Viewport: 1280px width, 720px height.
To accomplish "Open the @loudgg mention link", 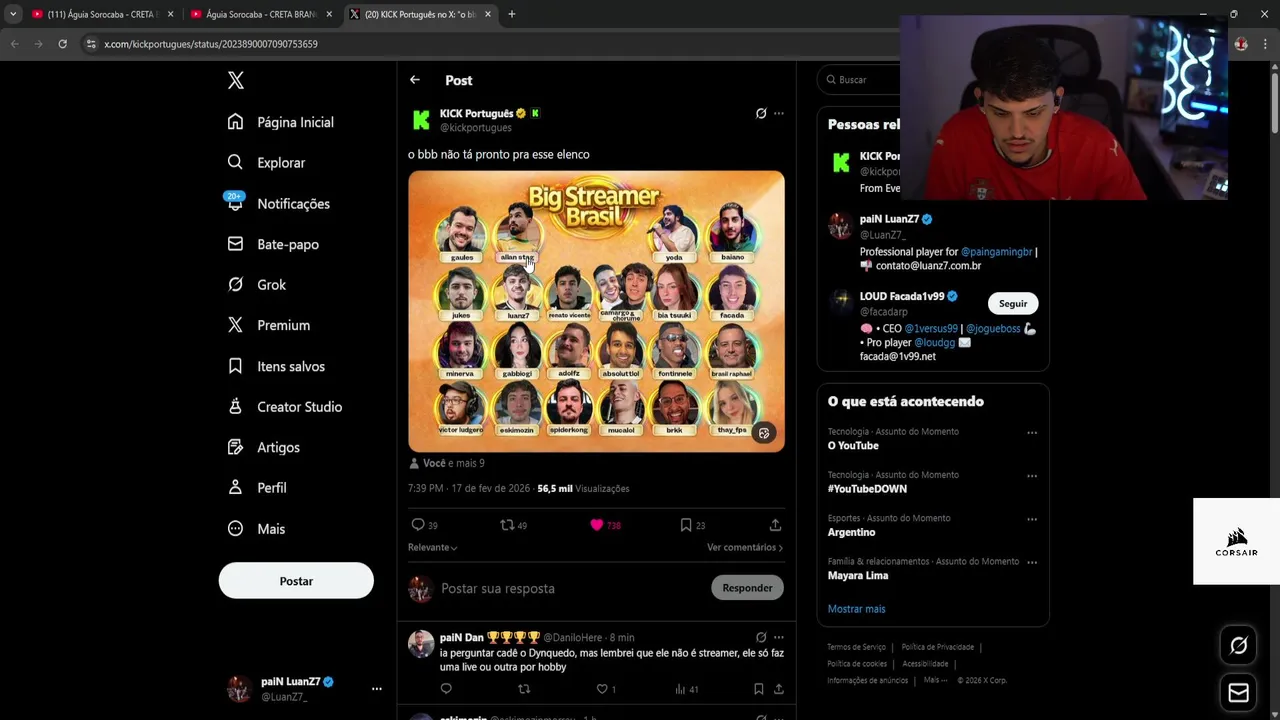I will pyautogui.click(x=934, y=343).
